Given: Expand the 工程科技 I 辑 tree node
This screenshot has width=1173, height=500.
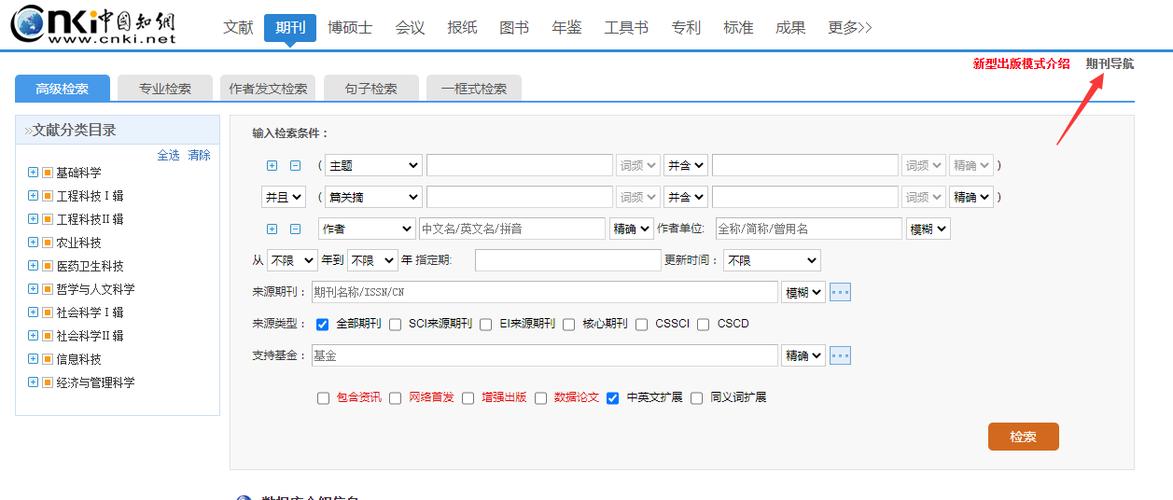Looking at the screenshot, I should [x=32, y=195].
